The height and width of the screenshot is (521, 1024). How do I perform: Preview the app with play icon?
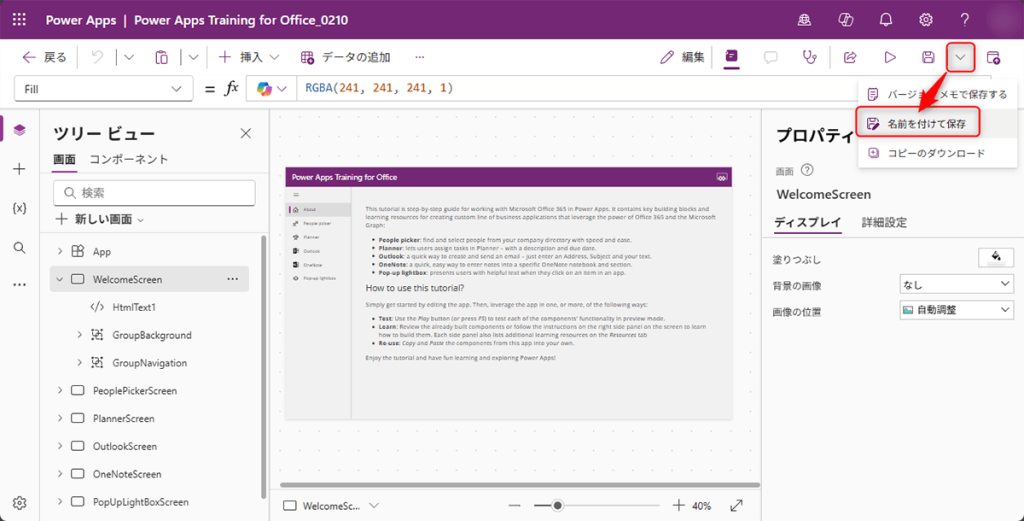pos(889,57)
